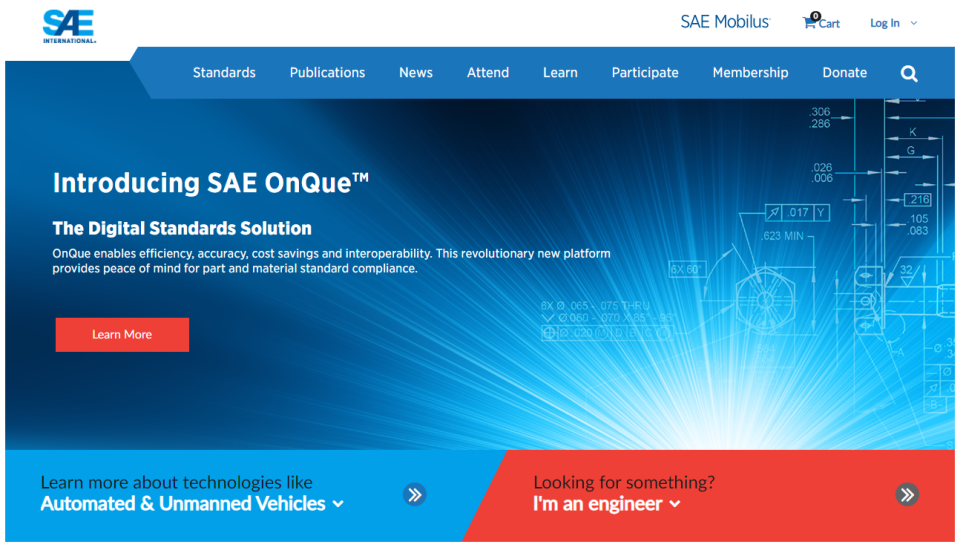Click double-arrow button in blue technologies banner
This screenshot has width=966, height=556.
coord(415,494)
